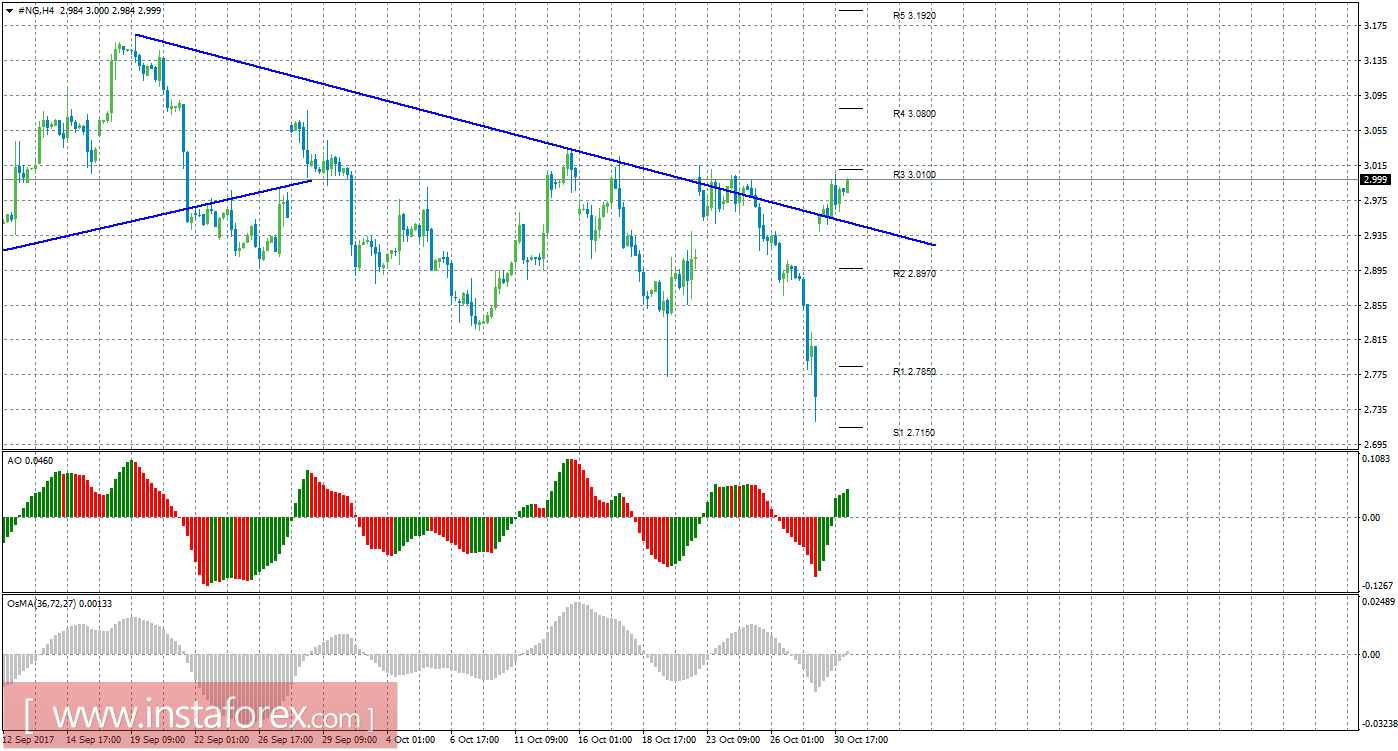Click the R2 2.8970 pivot label
The image size is (1398, 751).
914,273
